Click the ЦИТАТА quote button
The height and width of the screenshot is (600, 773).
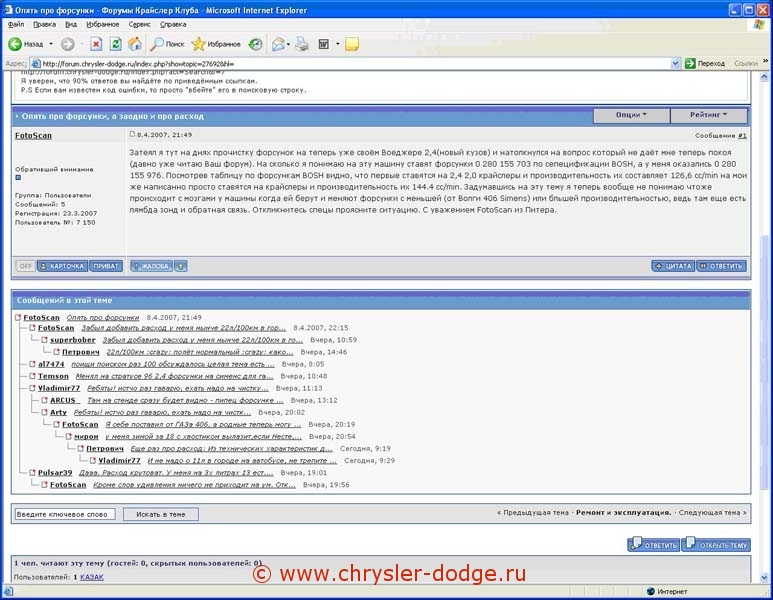click(x=673, y=266)
